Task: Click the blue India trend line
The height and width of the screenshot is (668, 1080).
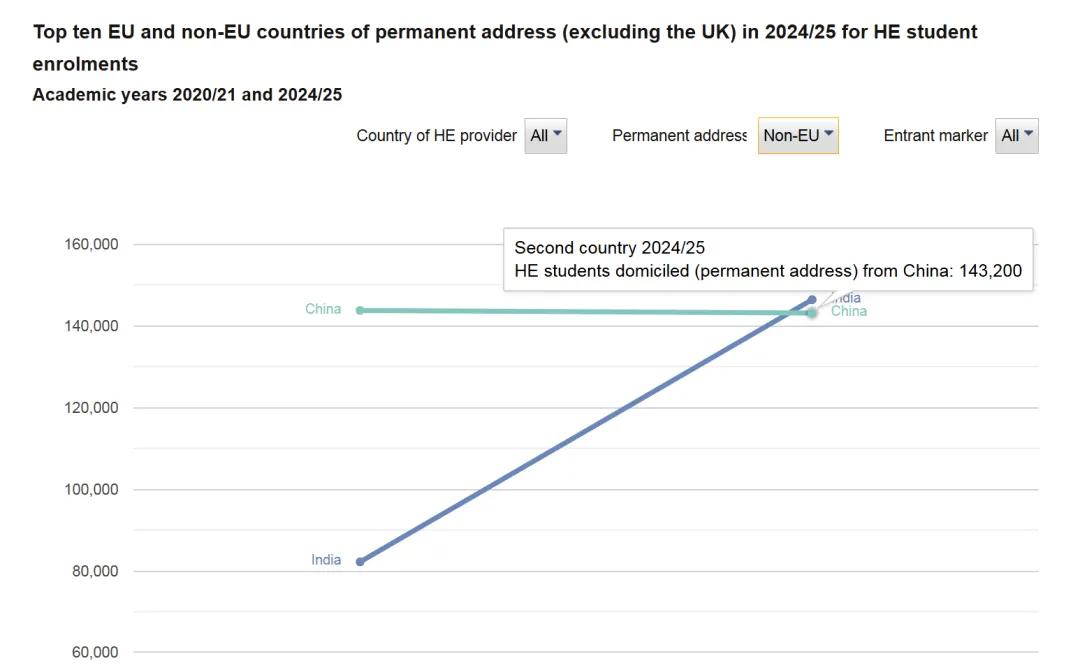Action: [585, 432]
